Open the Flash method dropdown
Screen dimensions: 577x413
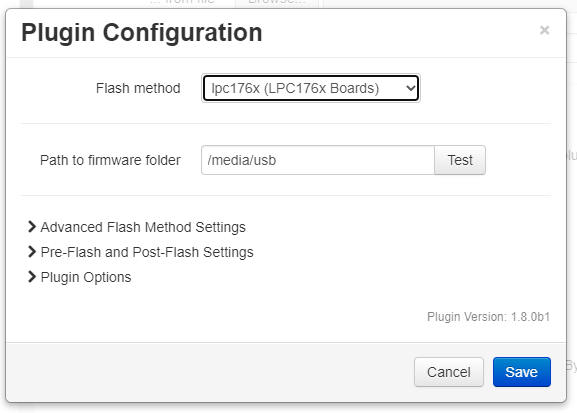coord(311,88)
